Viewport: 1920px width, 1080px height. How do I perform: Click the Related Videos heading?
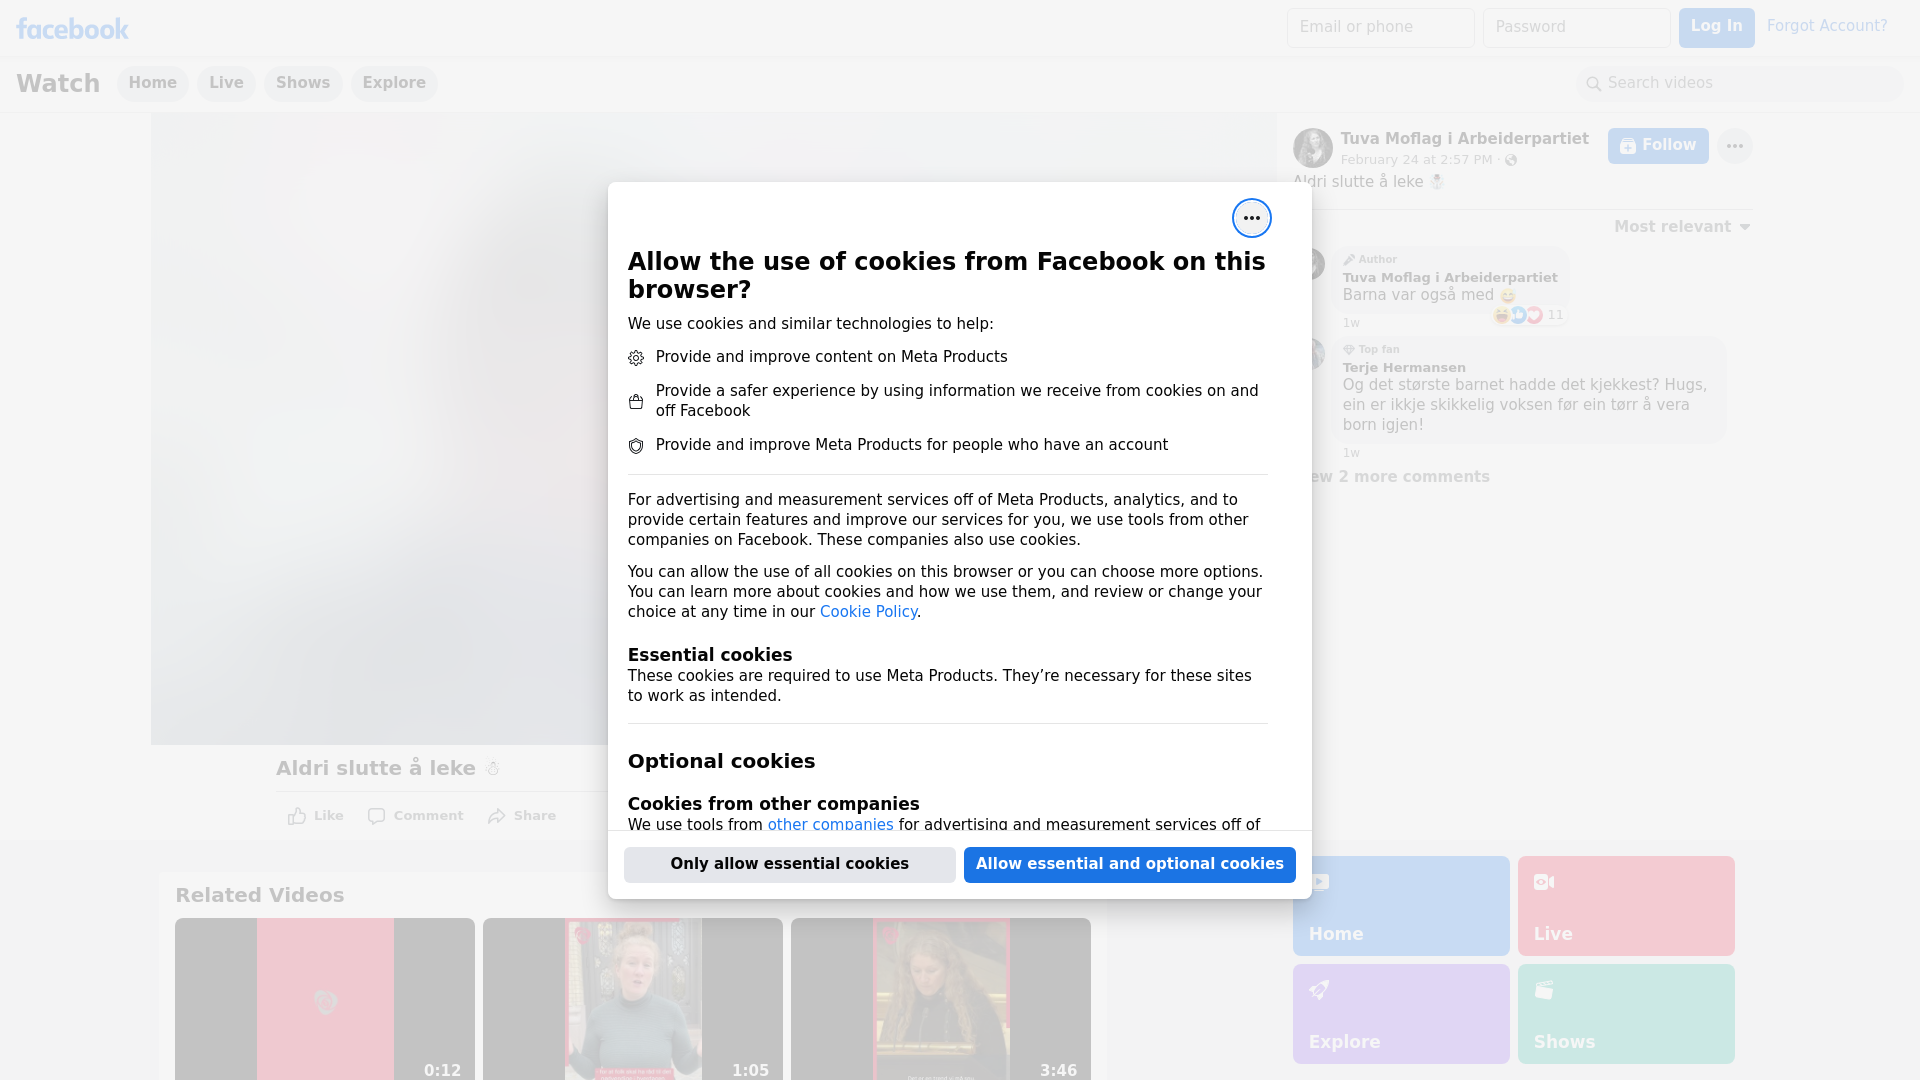pos(259,895)
